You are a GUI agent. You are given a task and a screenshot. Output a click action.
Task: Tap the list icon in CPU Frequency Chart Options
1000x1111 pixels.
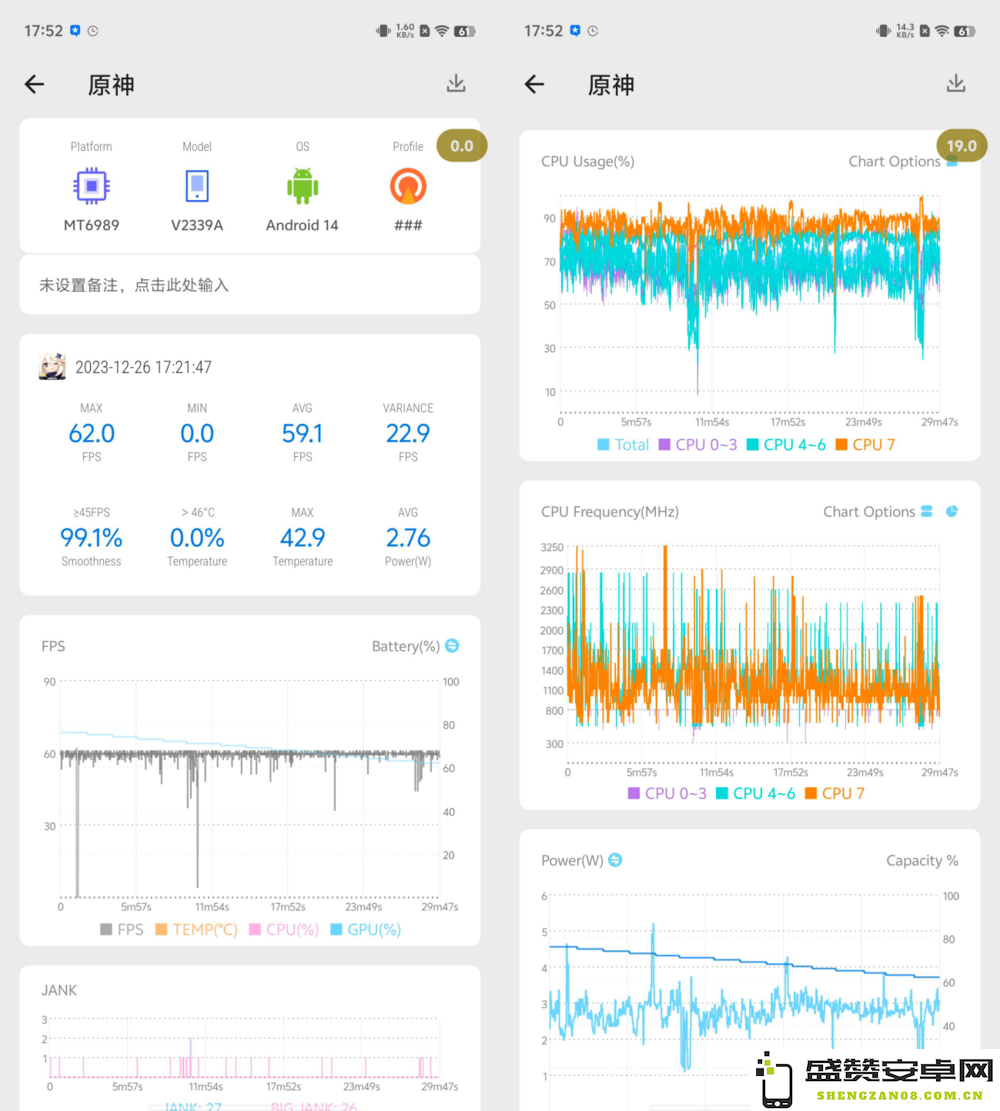pyautogui.click(x=927, y=512)
